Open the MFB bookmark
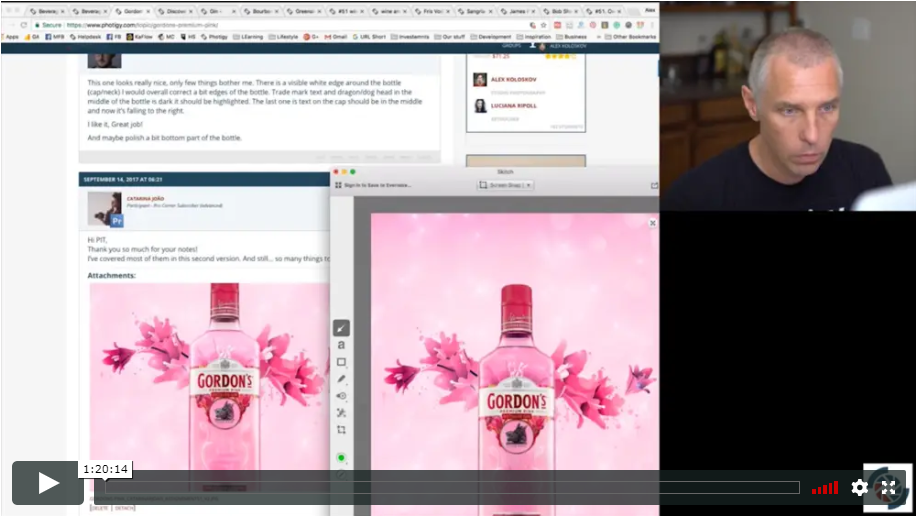This screenshot has height=516, width=916. pyautogui.click(x=55, y=37)
